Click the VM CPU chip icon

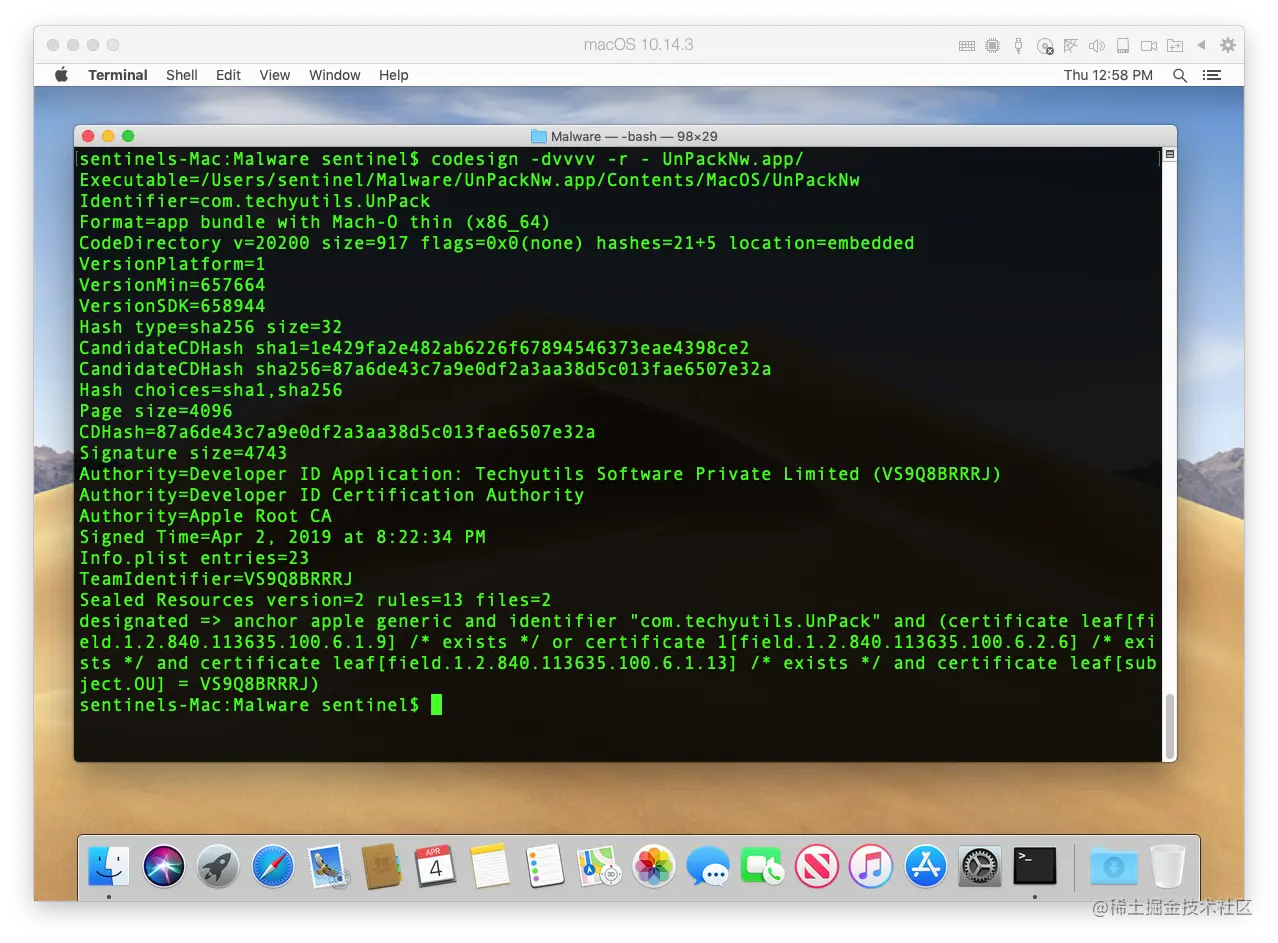993,45
